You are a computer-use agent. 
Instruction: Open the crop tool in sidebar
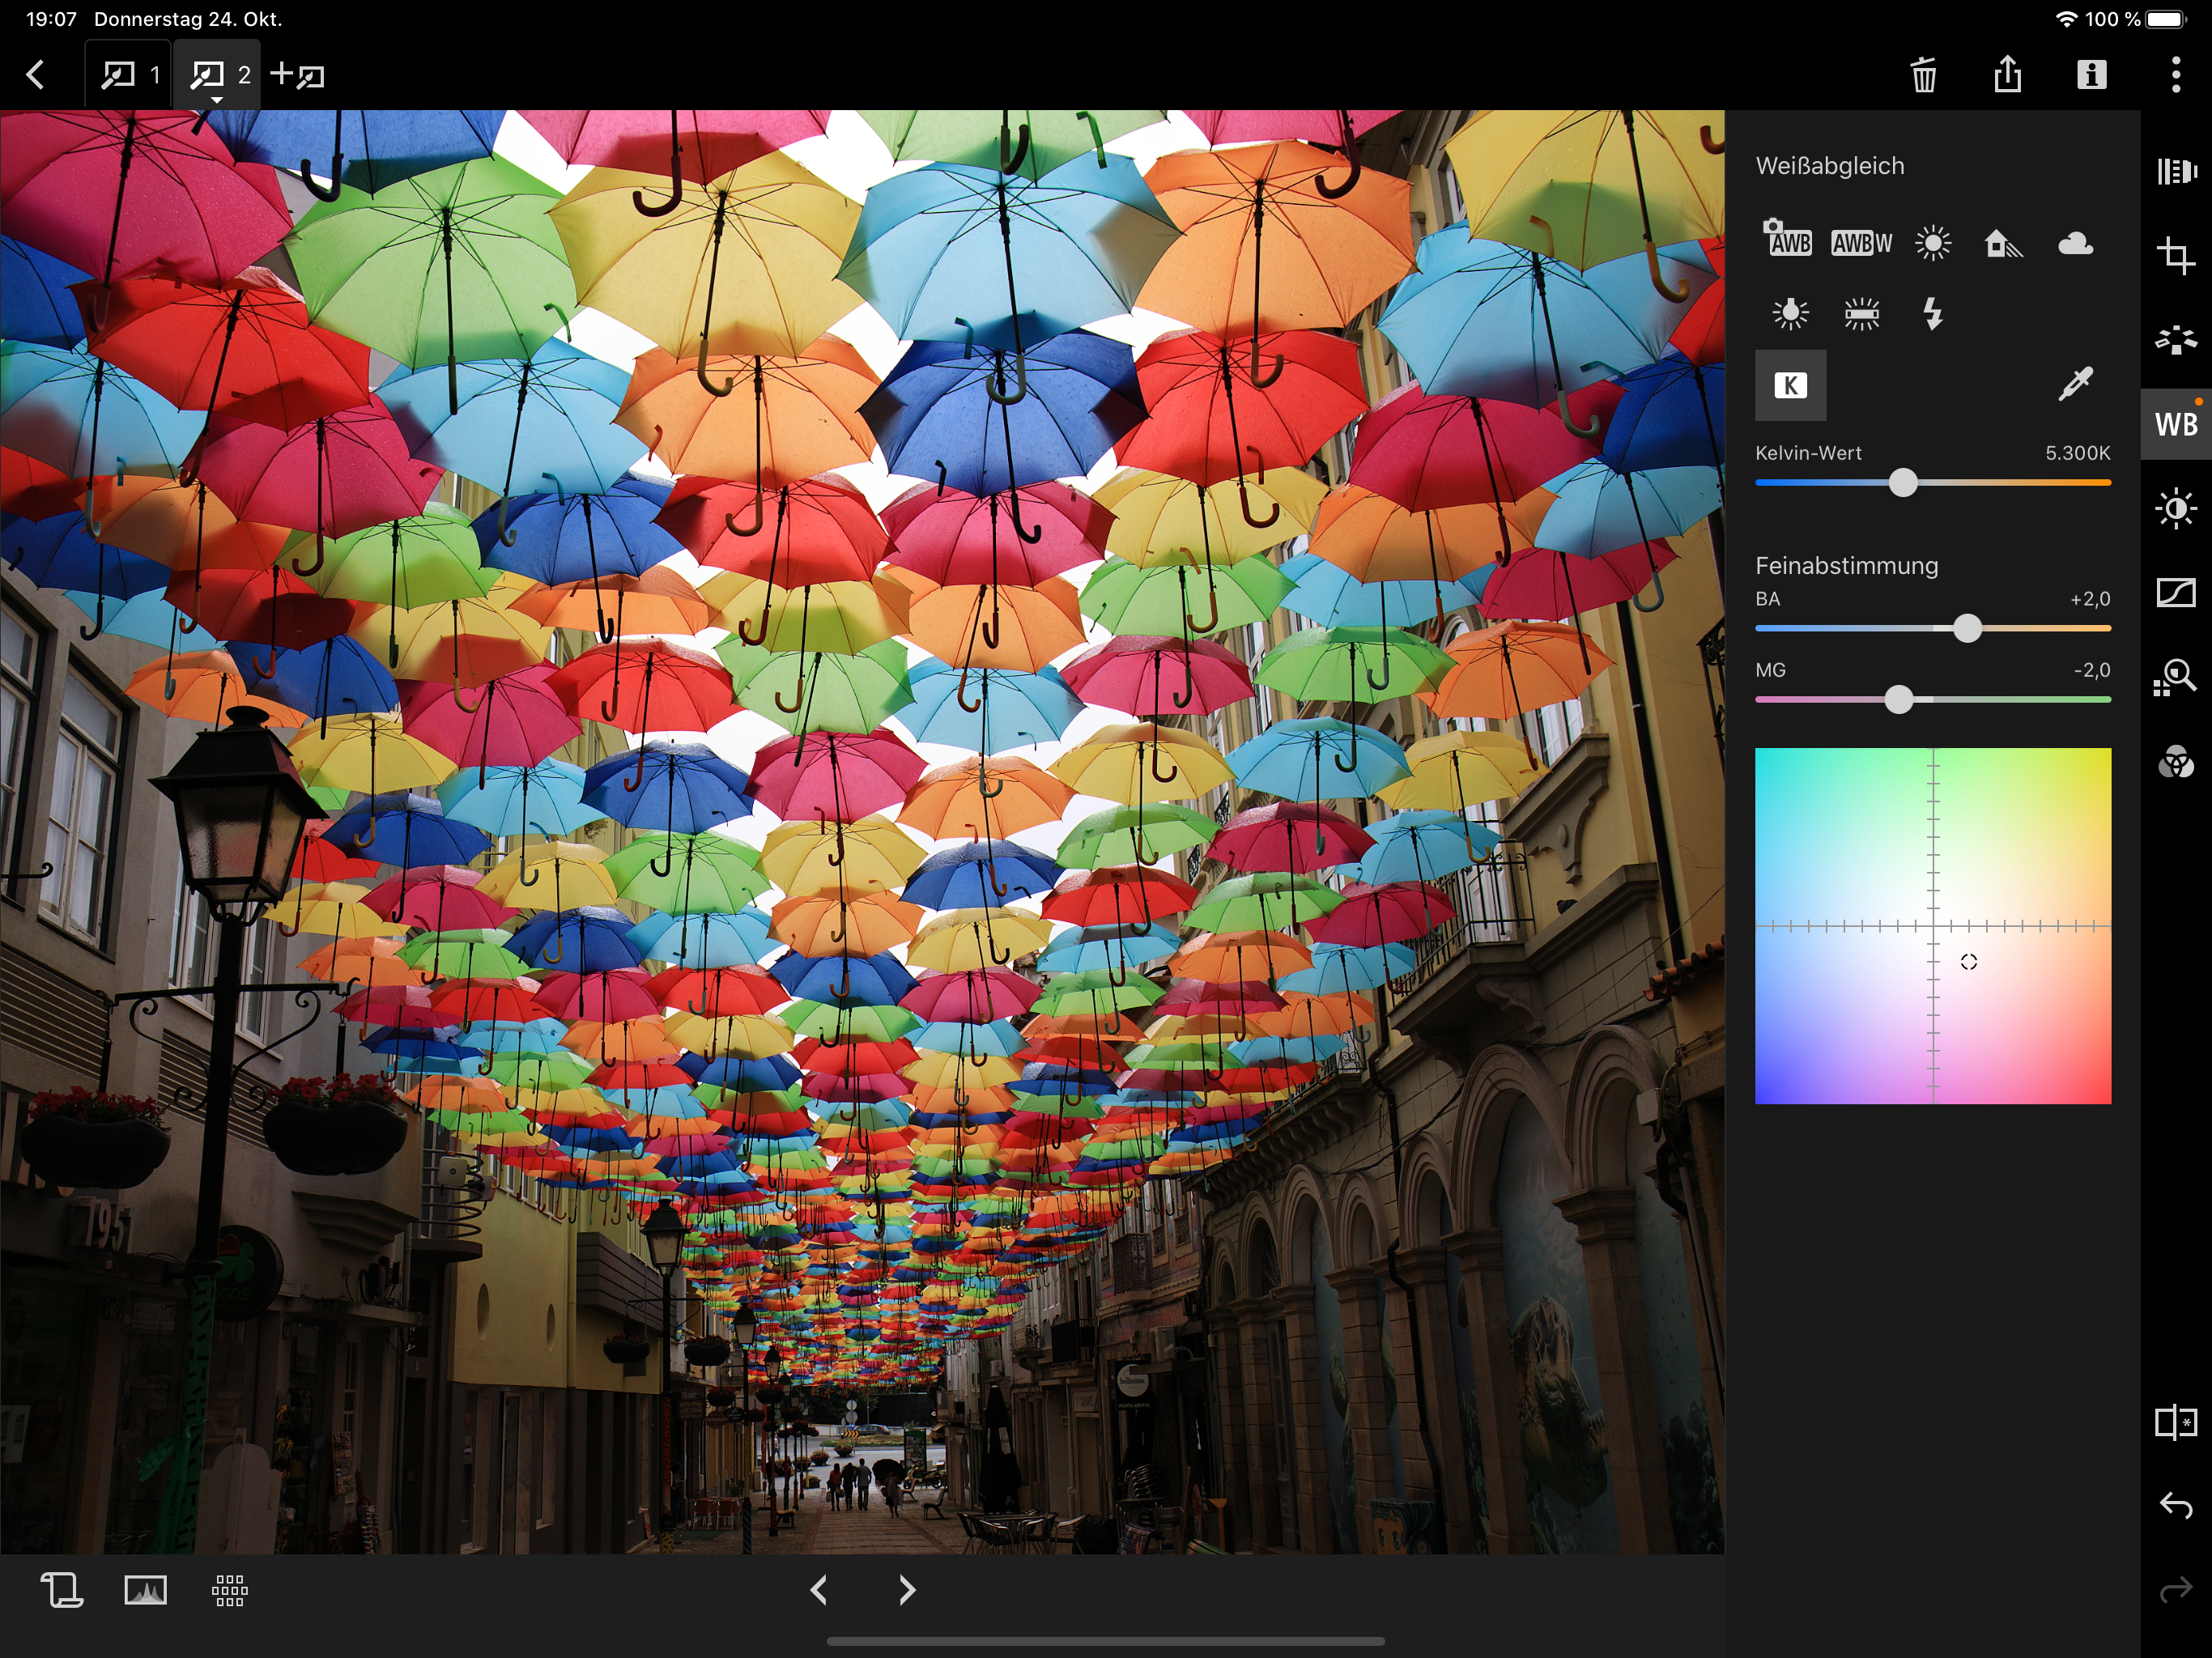(x=2175, y=255)
